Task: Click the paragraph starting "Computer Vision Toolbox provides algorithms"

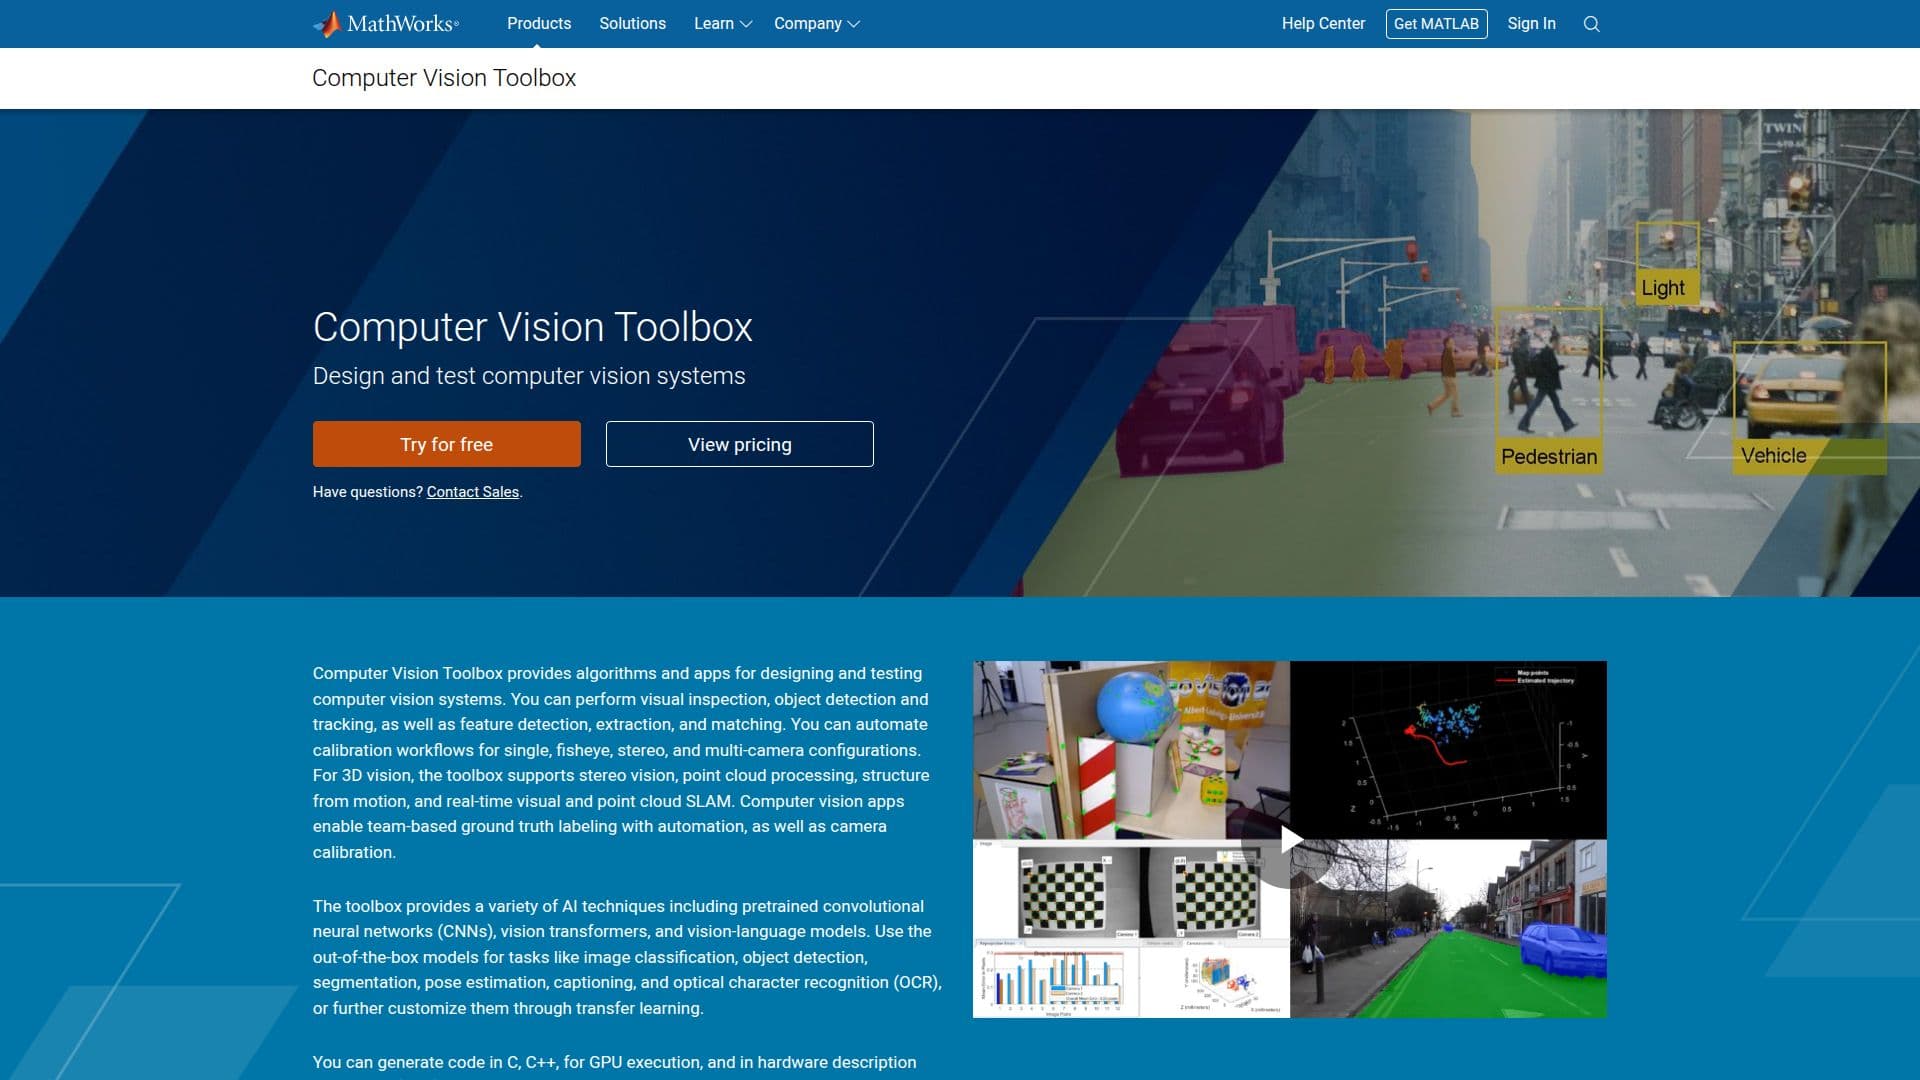Action: 622,763
